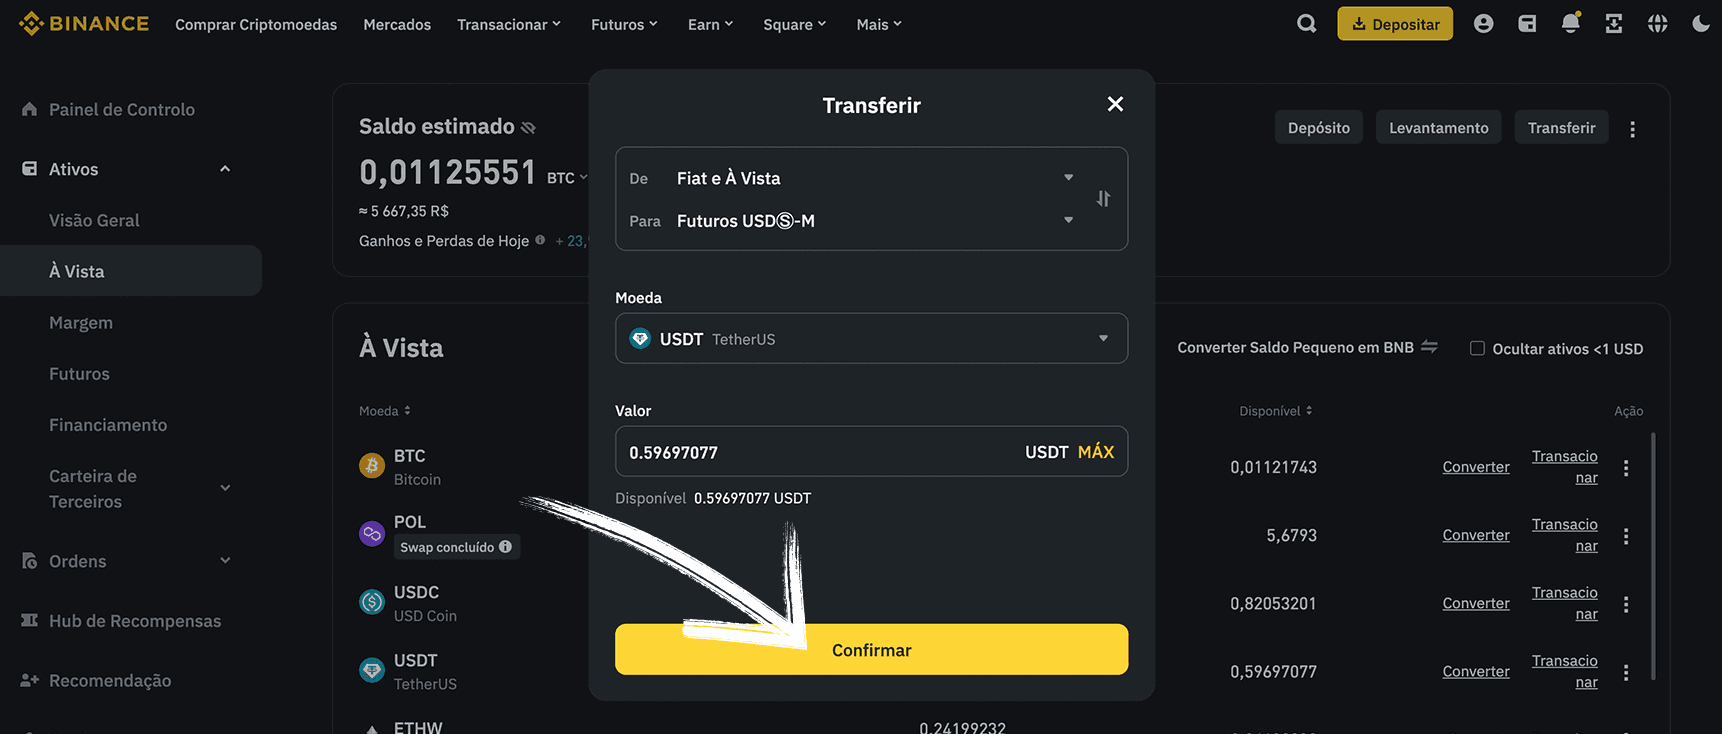Open the wallet icon in header

(1527, 23)
